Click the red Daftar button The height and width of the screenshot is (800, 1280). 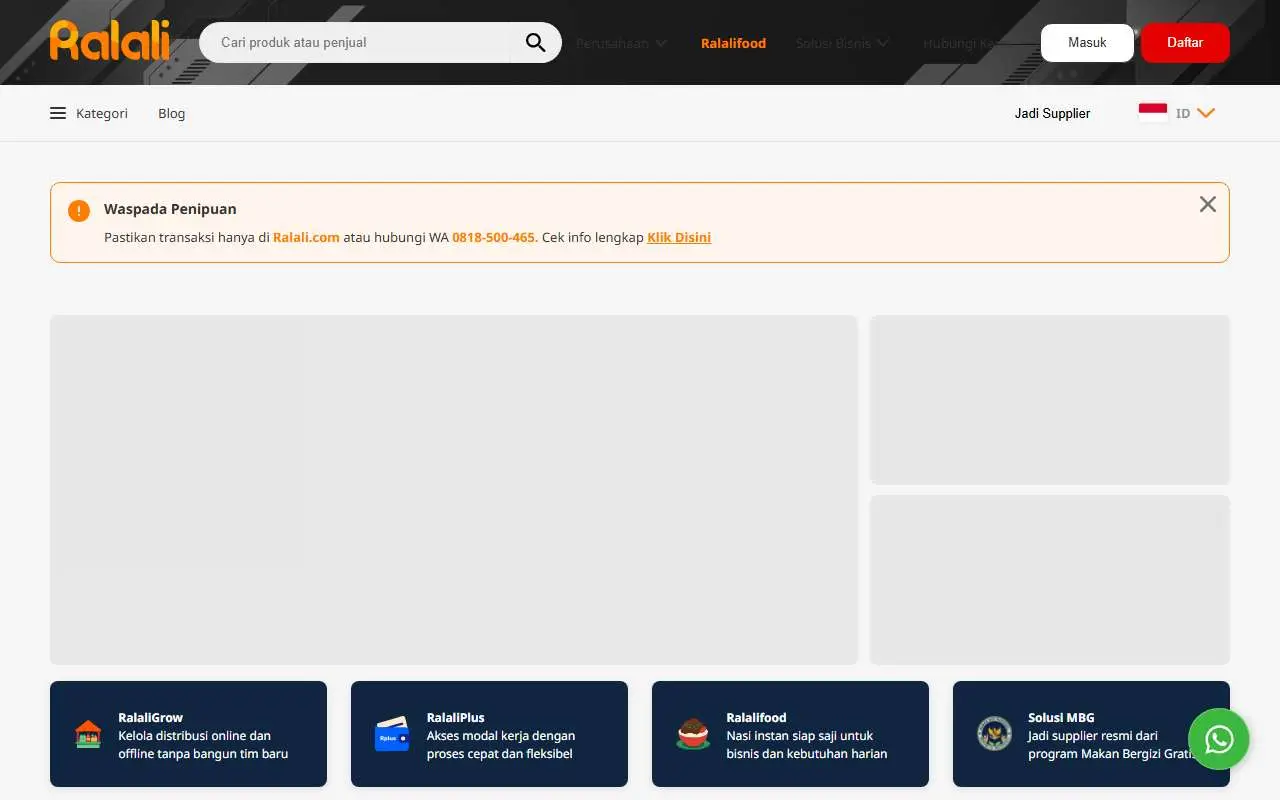tap(1185, 43)
